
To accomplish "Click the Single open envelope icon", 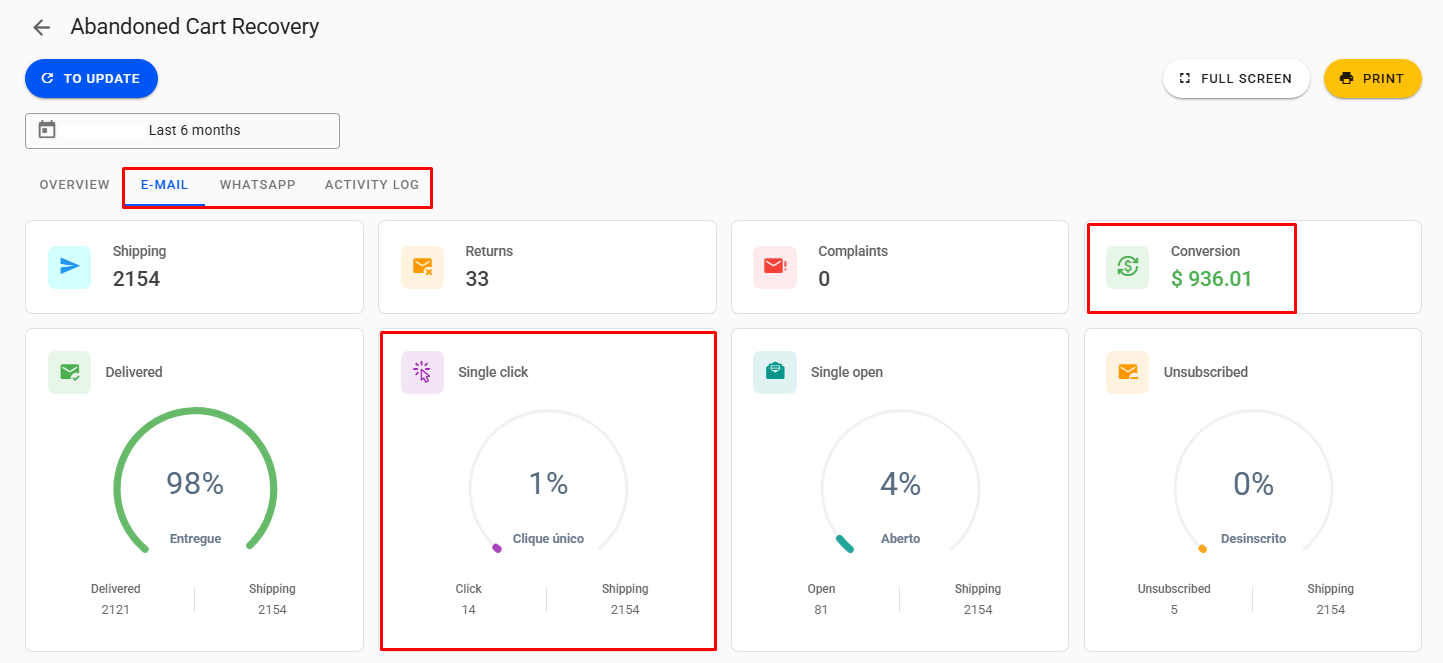I will coord(775,372).
